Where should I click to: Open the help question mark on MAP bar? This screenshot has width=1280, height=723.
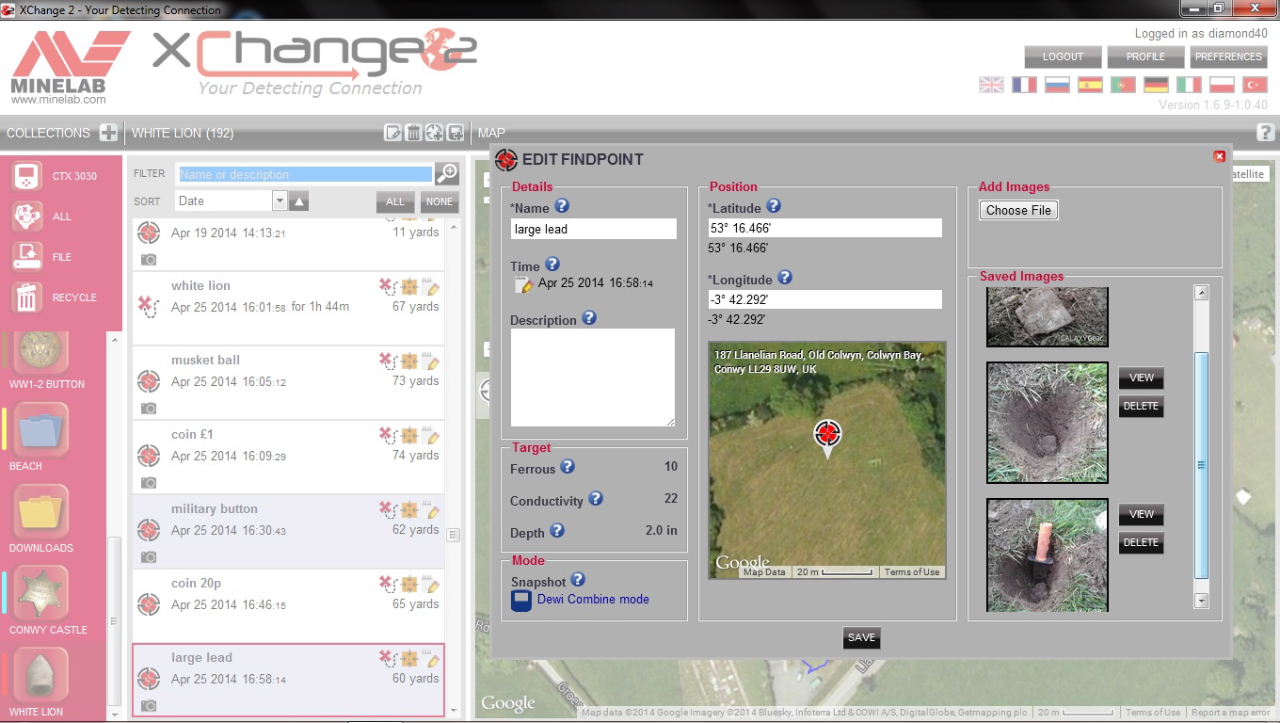pos(1265,133)
